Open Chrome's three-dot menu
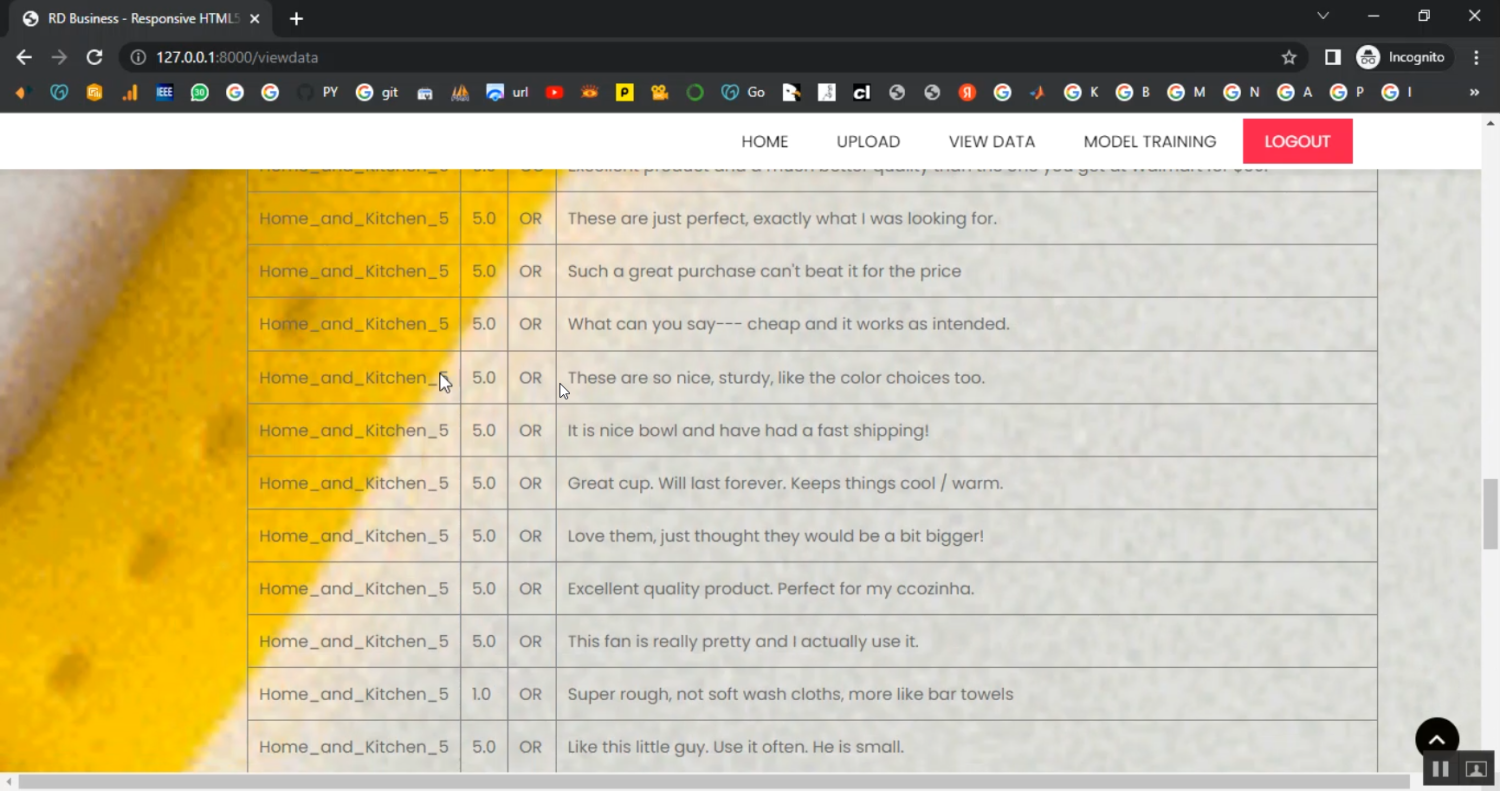 [x=1476, y=58]
